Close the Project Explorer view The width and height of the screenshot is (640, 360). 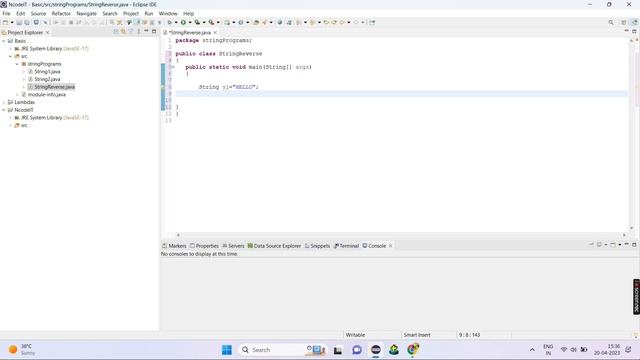pos(47,32)
